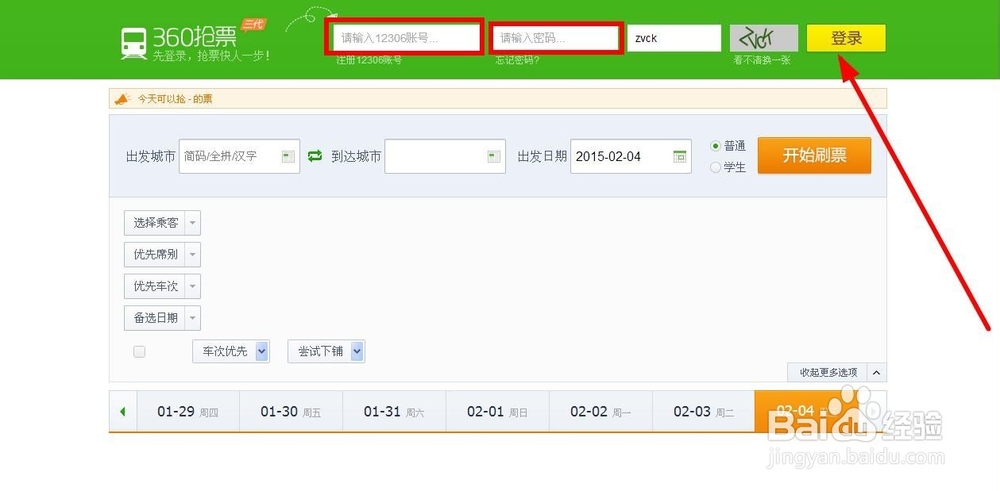Screen dimensions: 1000x491
Task: Focus the password input field
Action: (x=555, y=38)
